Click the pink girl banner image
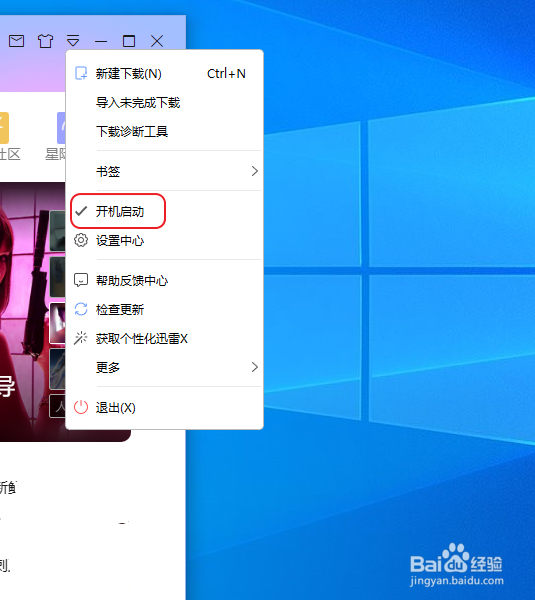535x600 pixels. point(33,312)
